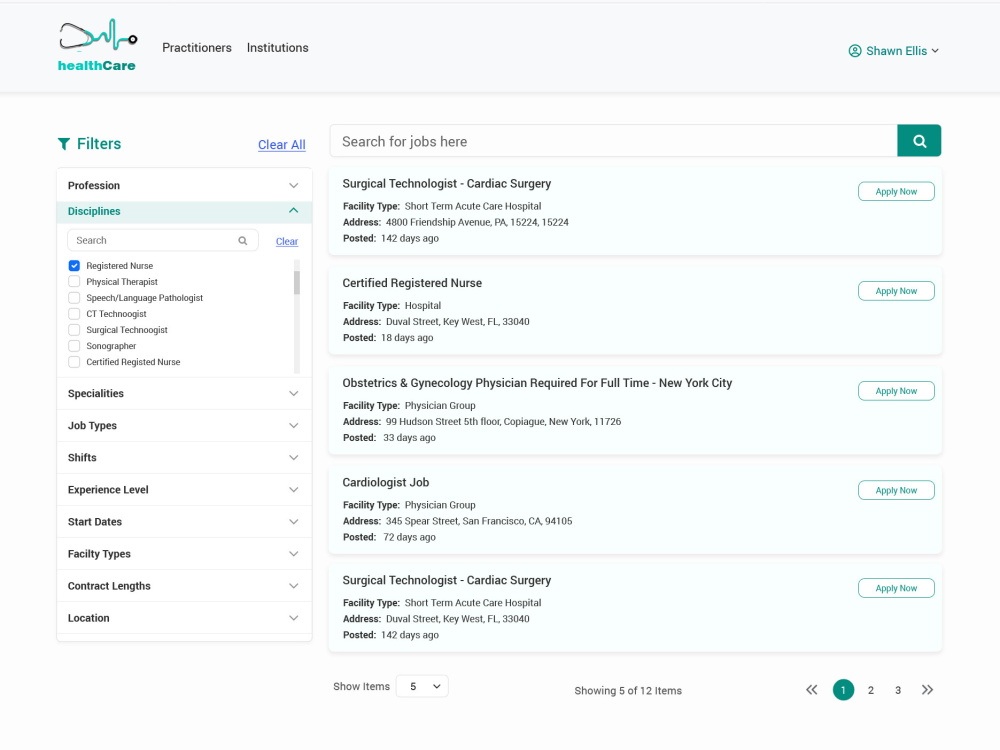1000x750 pixels.
Task: Open the Certified Registered Nurse job title
Action: click(412, 283)
